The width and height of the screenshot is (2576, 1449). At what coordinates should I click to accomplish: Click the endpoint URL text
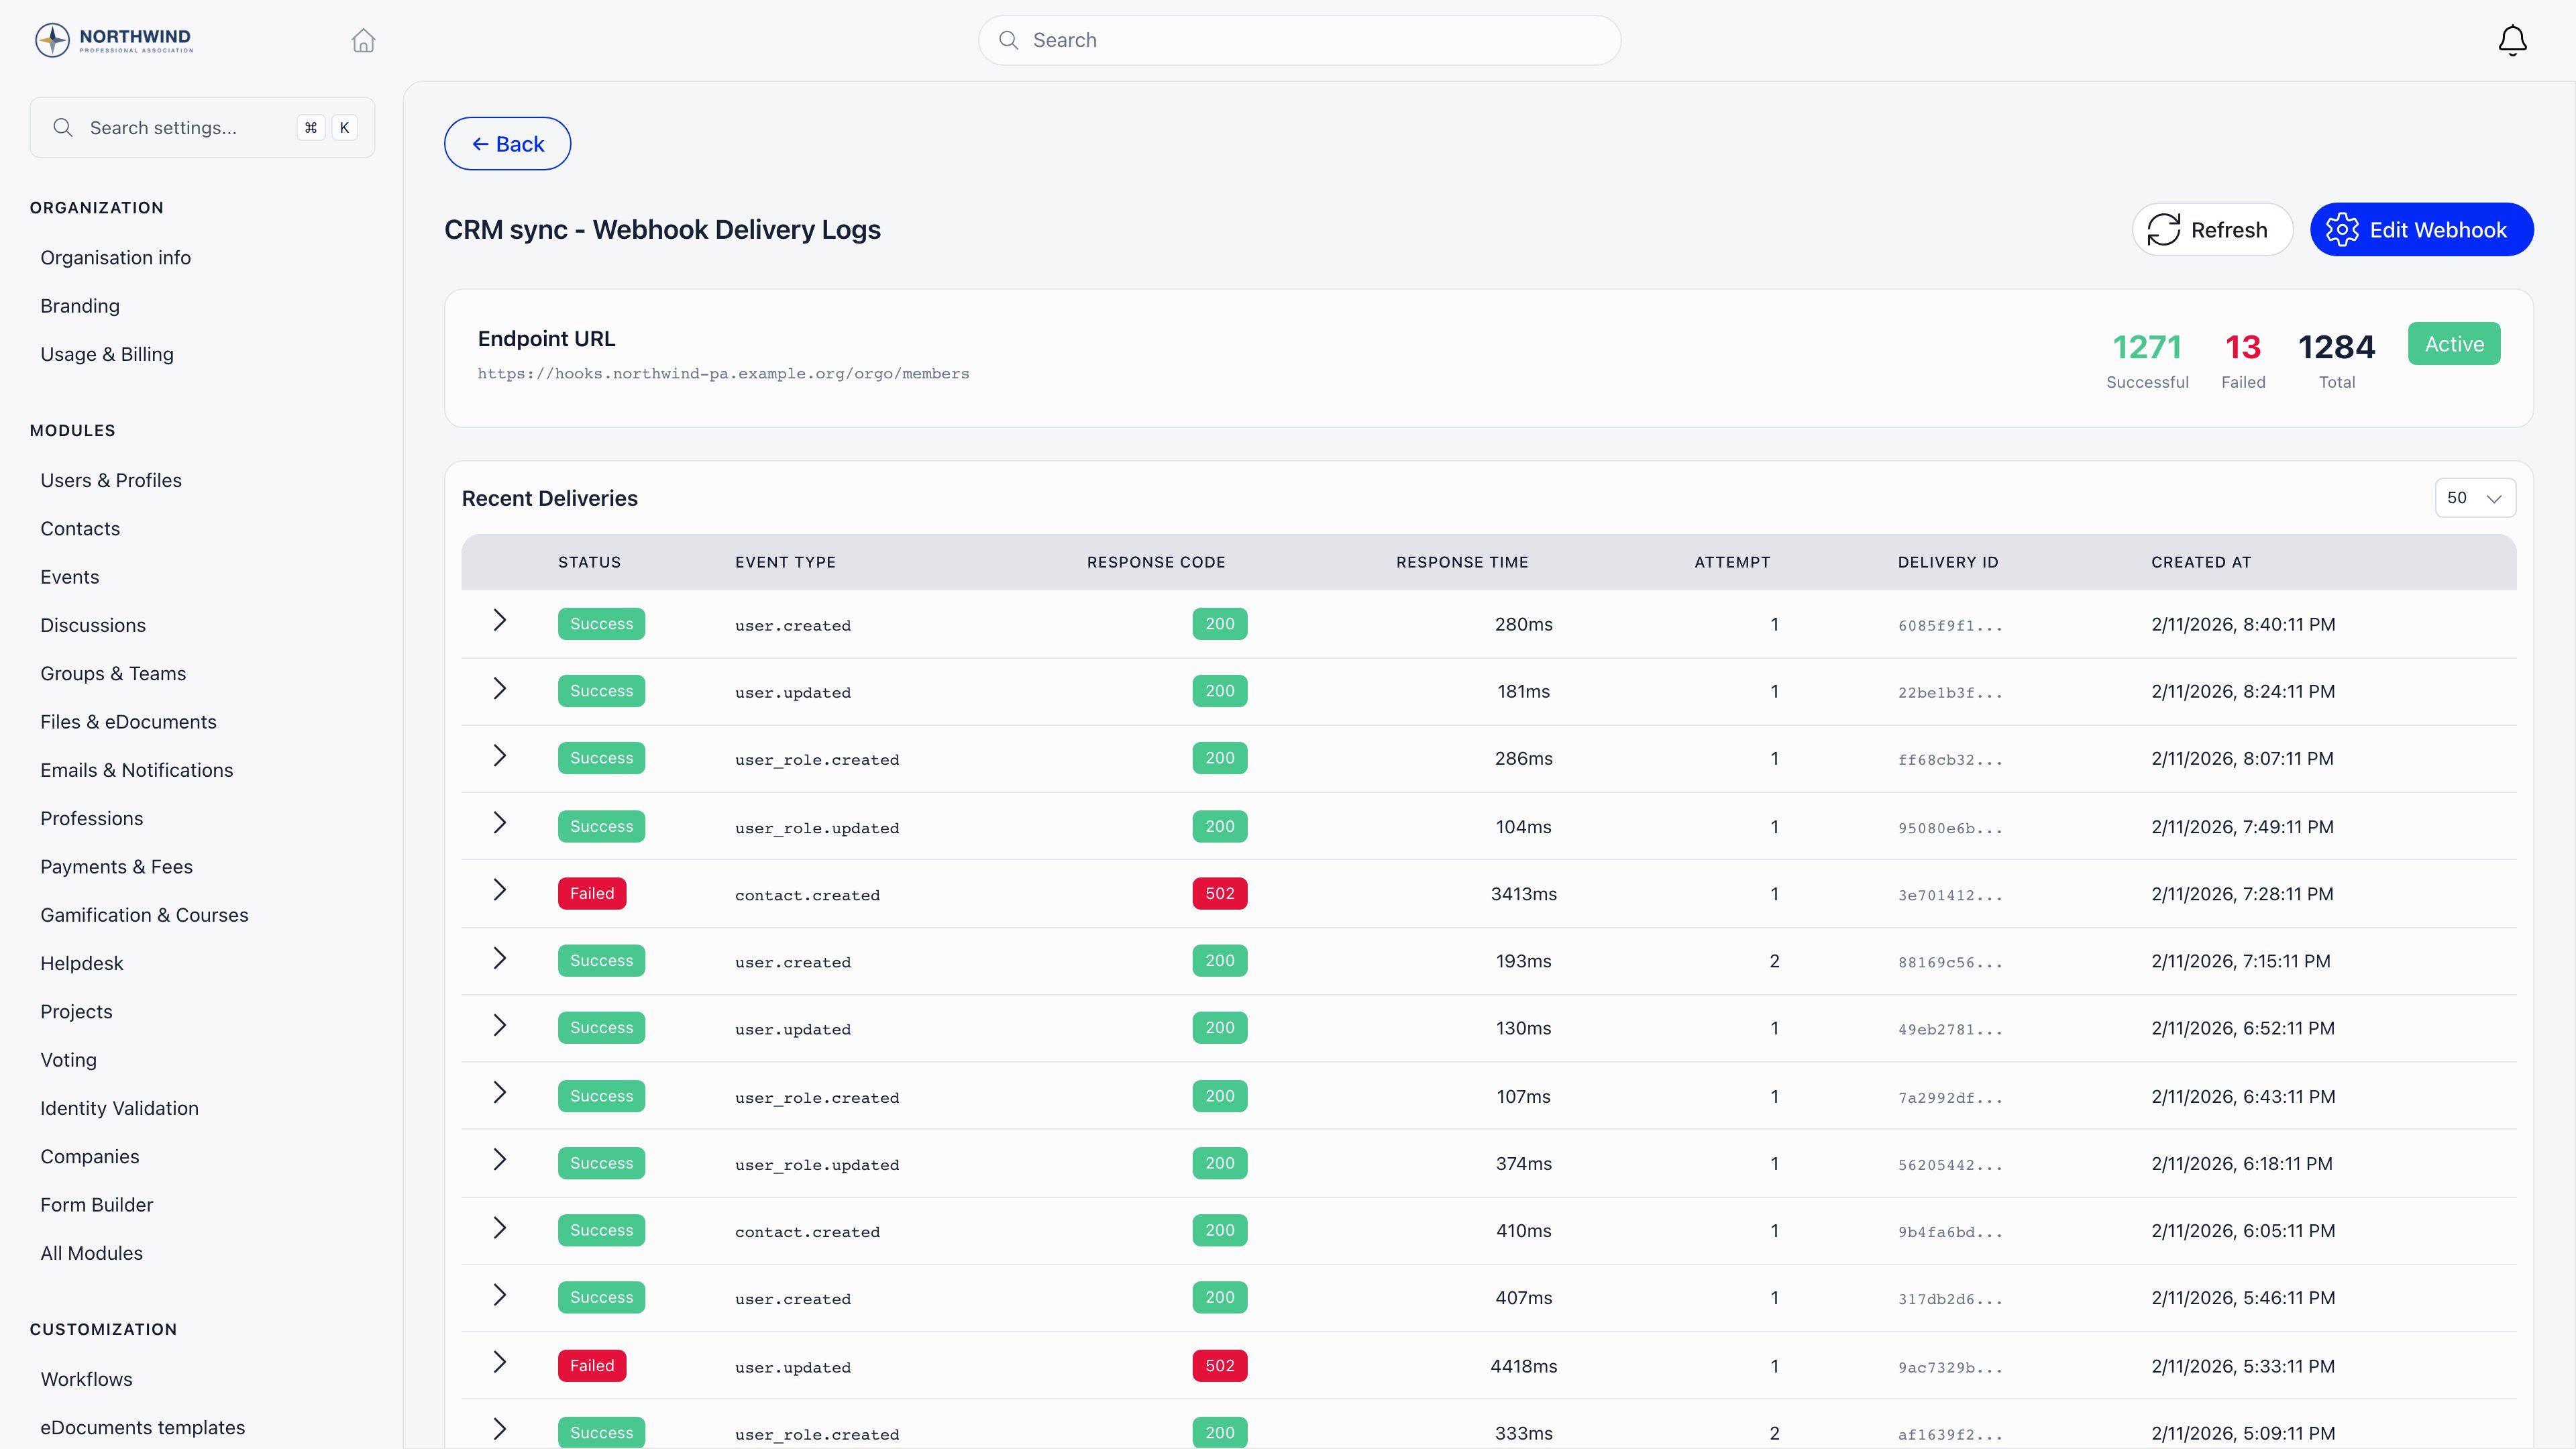(723, 374)
